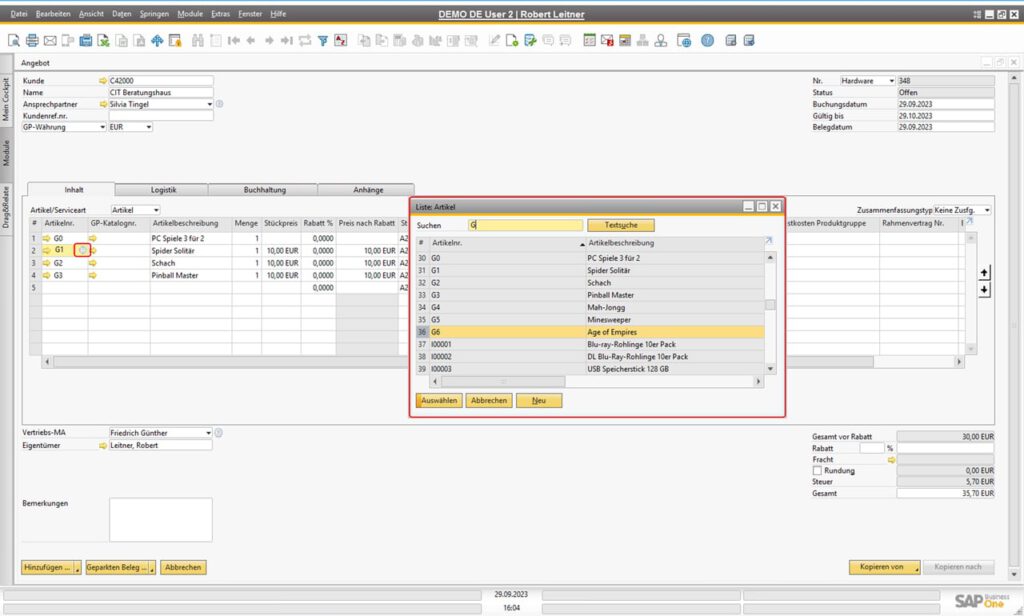Screen dimensions: 1024x616
Task: Export to Excel using the toolbar icon
Action: pos(103,41)
